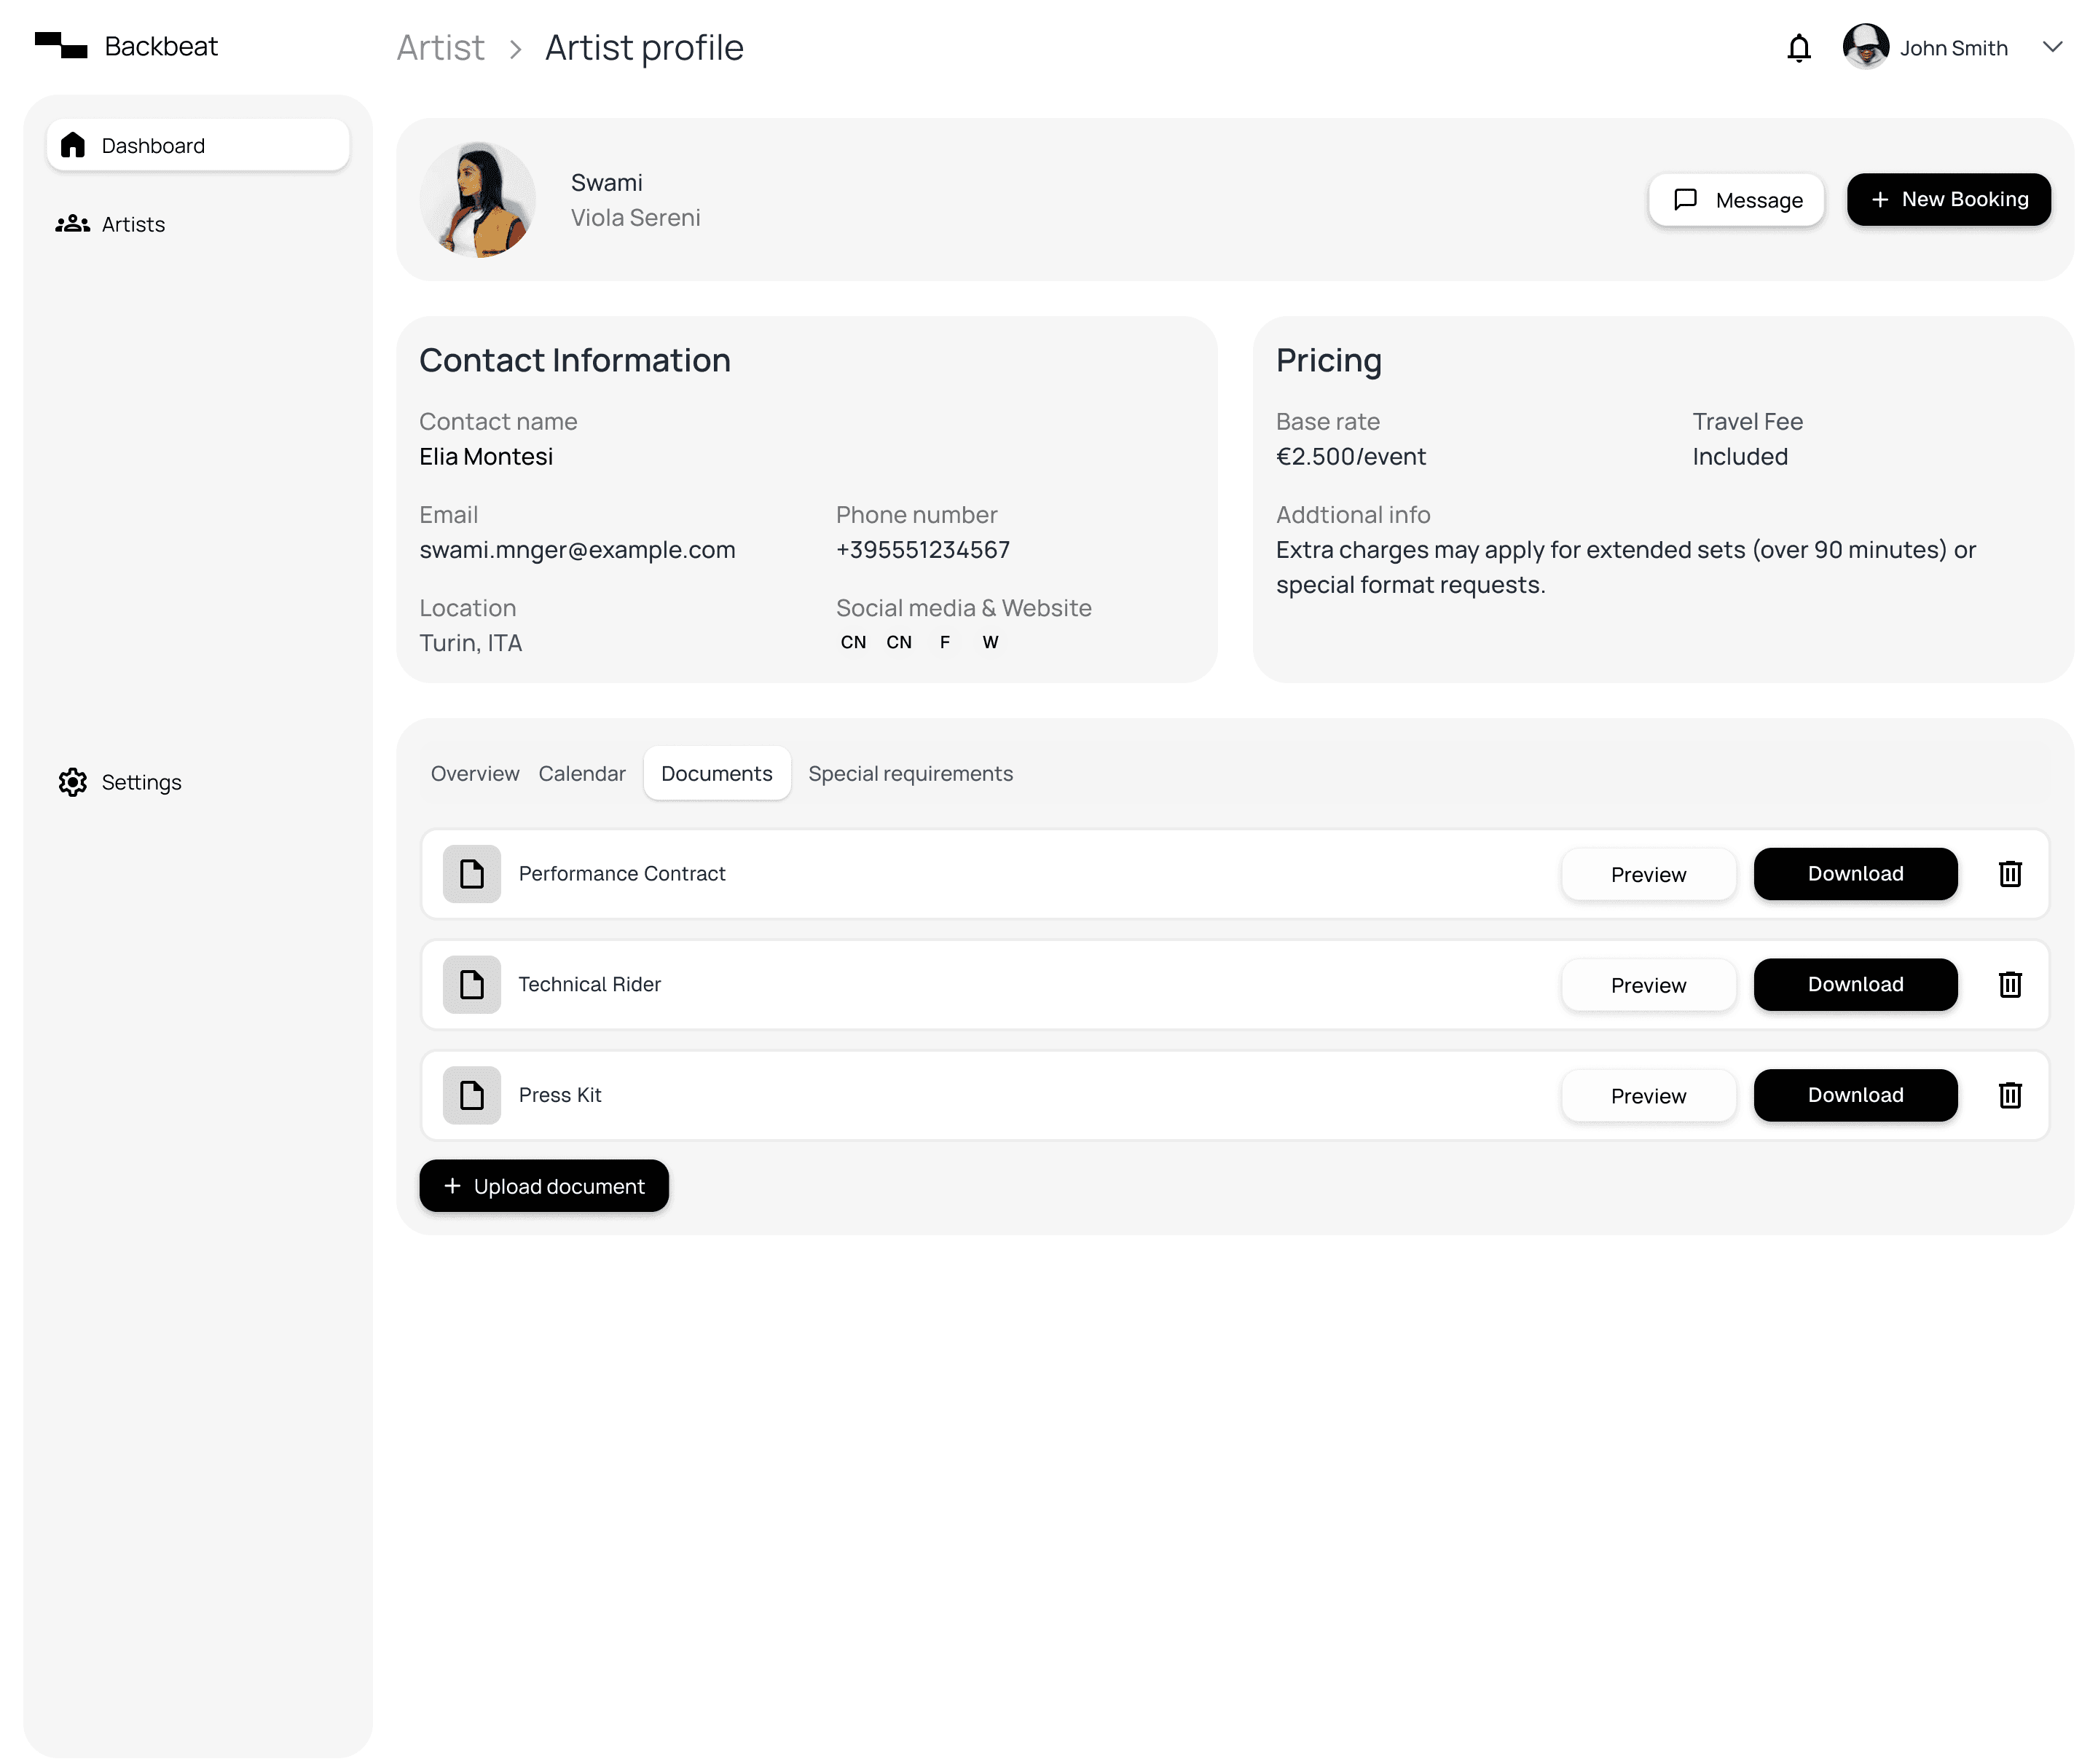Open the F social media icon
Viewport: 2098px width, 1764px height.
(x=944, y=642)
